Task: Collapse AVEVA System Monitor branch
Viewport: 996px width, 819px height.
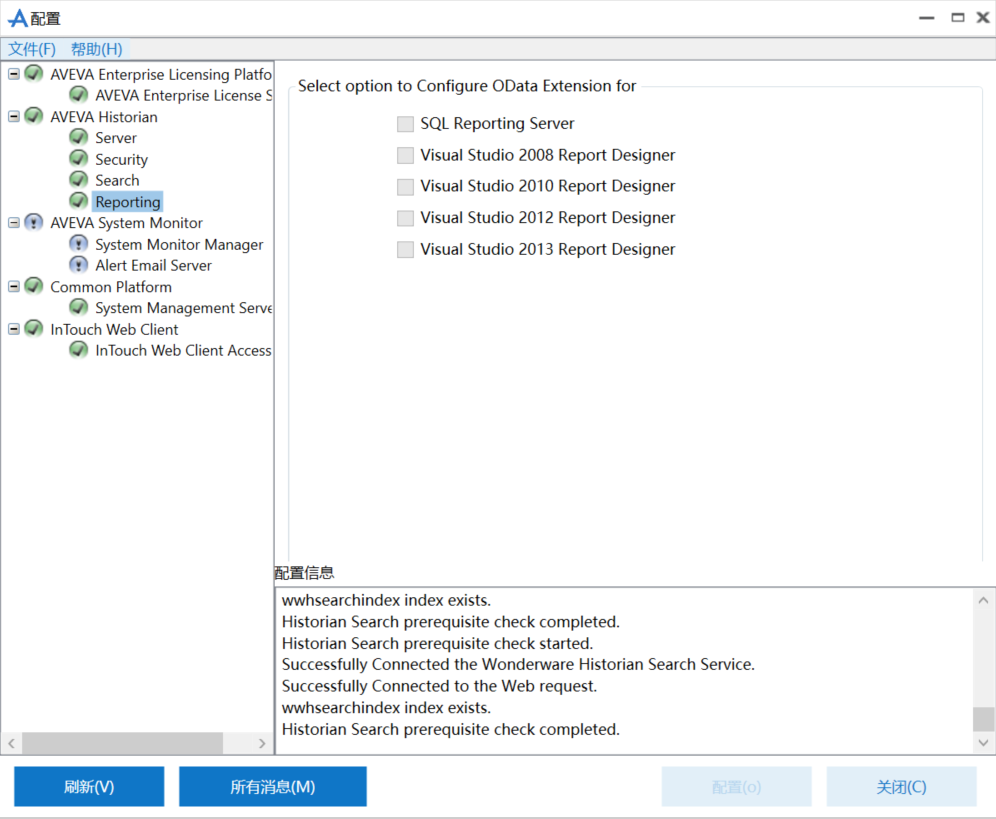Action: click(14, 223)
